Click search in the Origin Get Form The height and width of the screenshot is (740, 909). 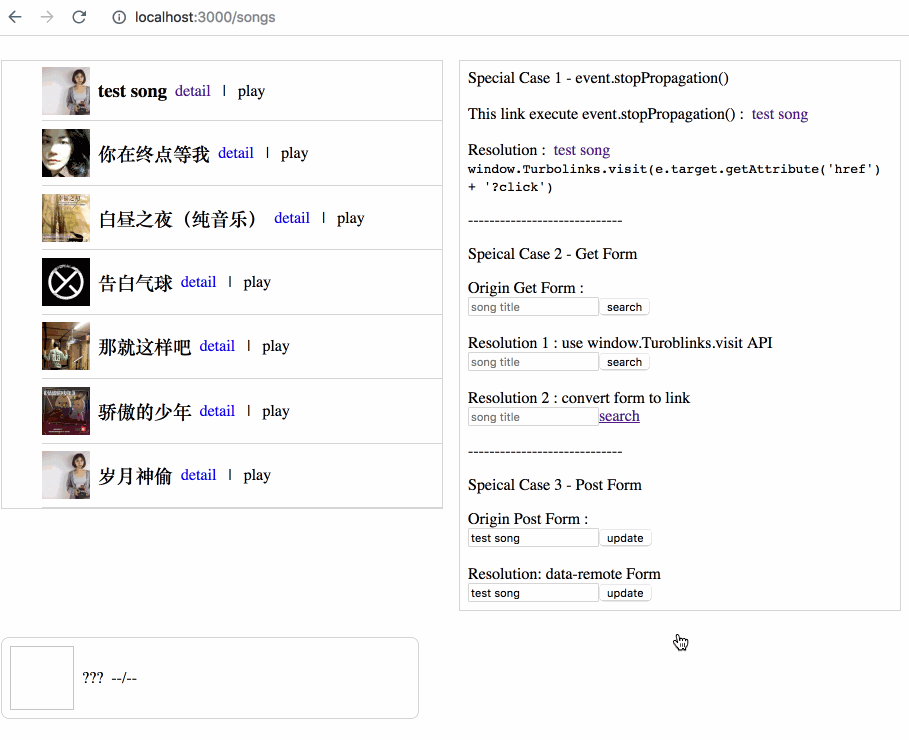624,307
